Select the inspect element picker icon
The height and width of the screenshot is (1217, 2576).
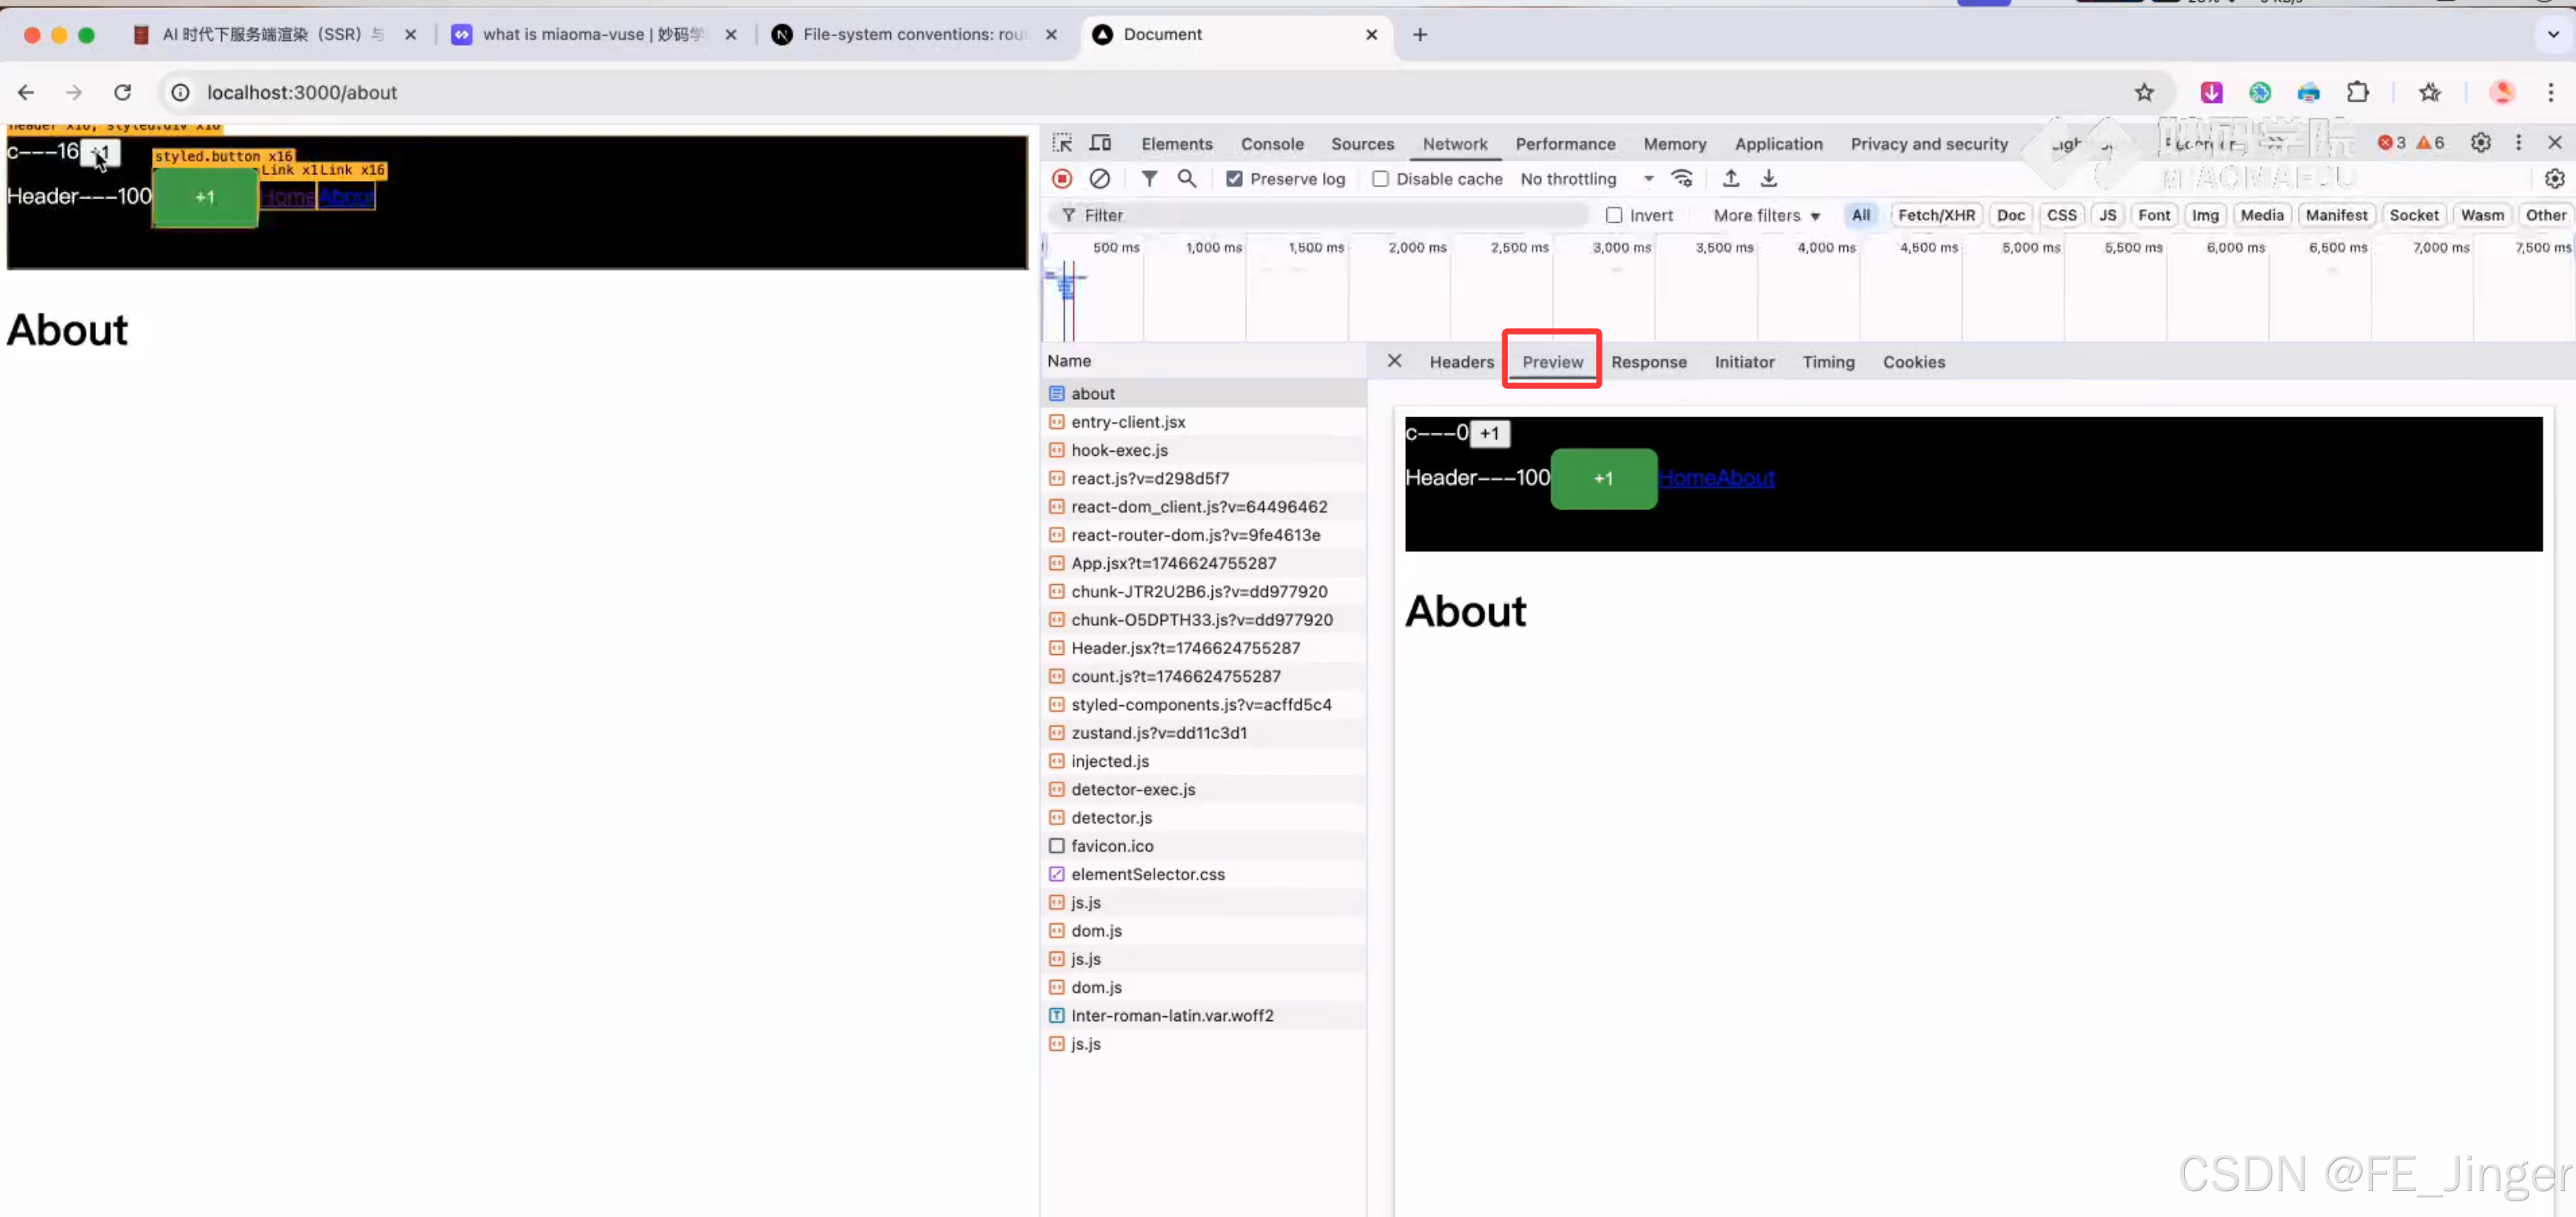tap(1062, 143)
